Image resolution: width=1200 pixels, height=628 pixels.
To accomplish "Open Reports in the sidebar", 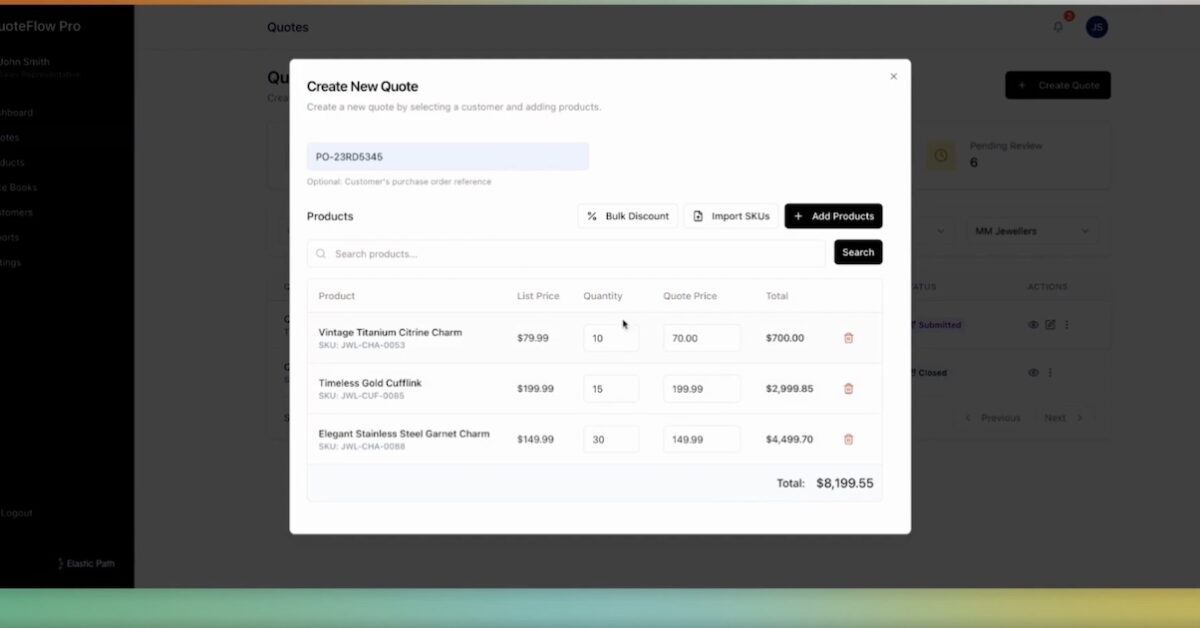I will point(10,238).
